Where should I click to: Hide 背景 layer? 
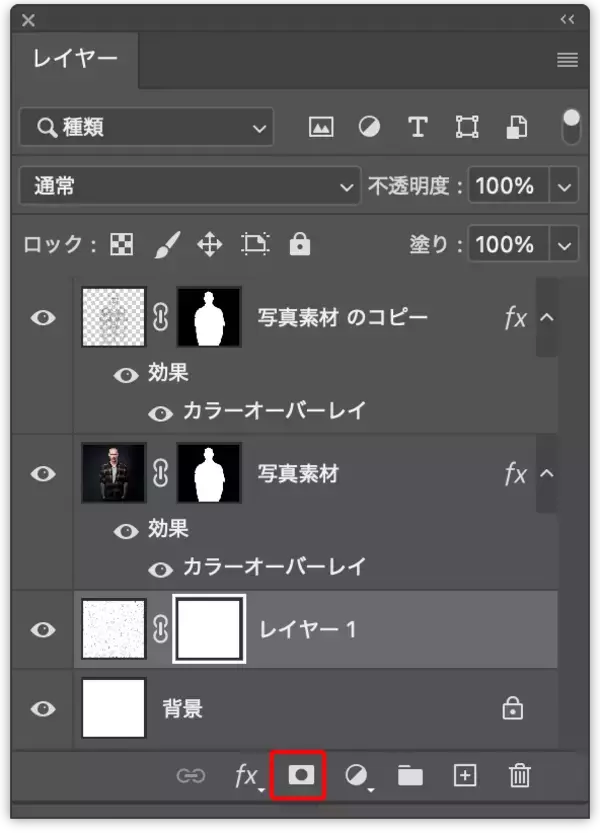pos(43,708)
